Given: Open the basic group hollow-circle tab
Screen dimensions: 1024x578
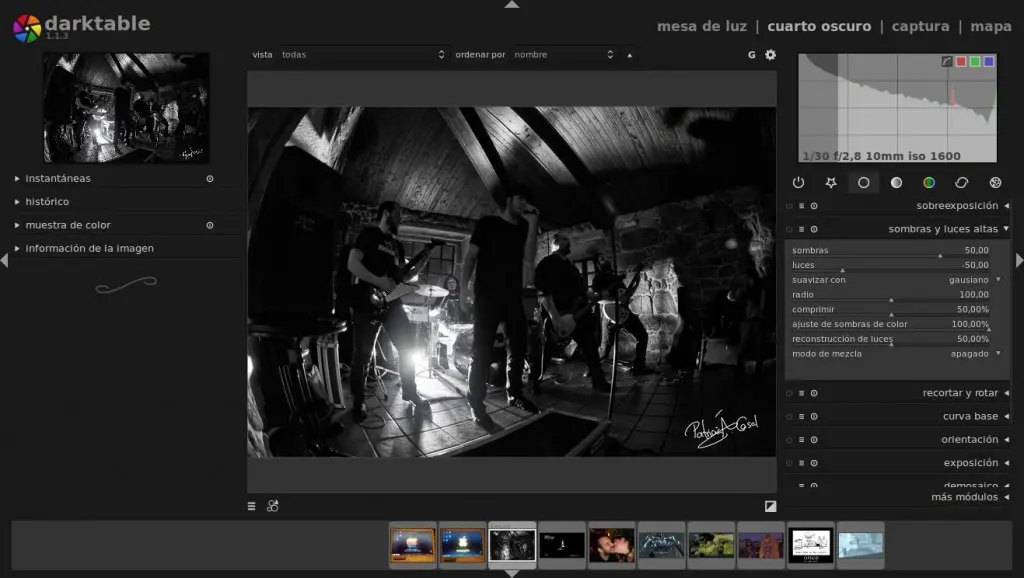Looking at the screenshot, I should [863, 183].
